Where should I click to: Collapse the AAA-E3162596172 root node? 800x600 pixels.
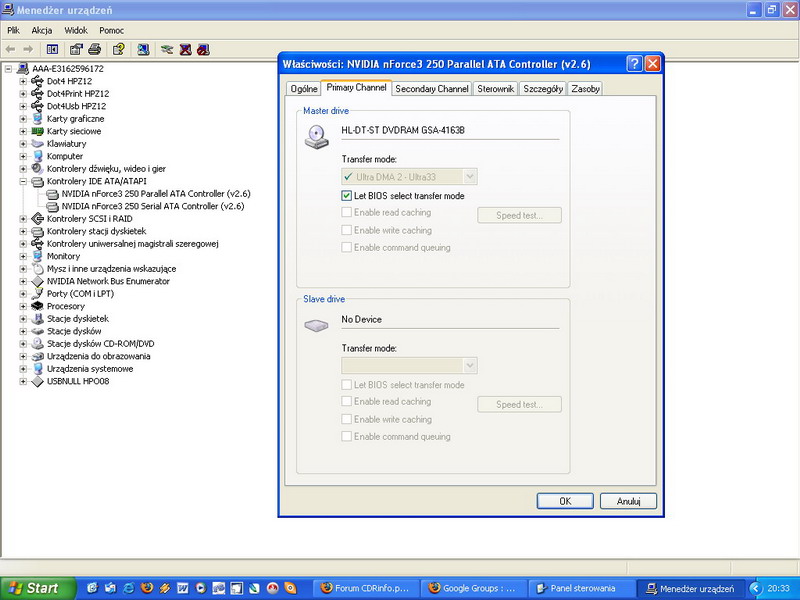[x=9, y=68]
